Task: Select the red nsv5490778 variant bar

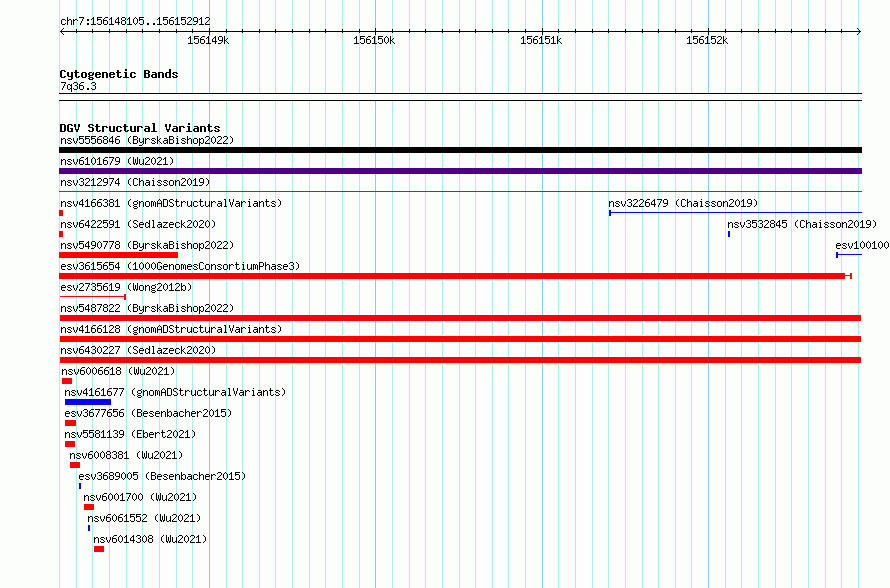Action: click(x=118, y=255)
